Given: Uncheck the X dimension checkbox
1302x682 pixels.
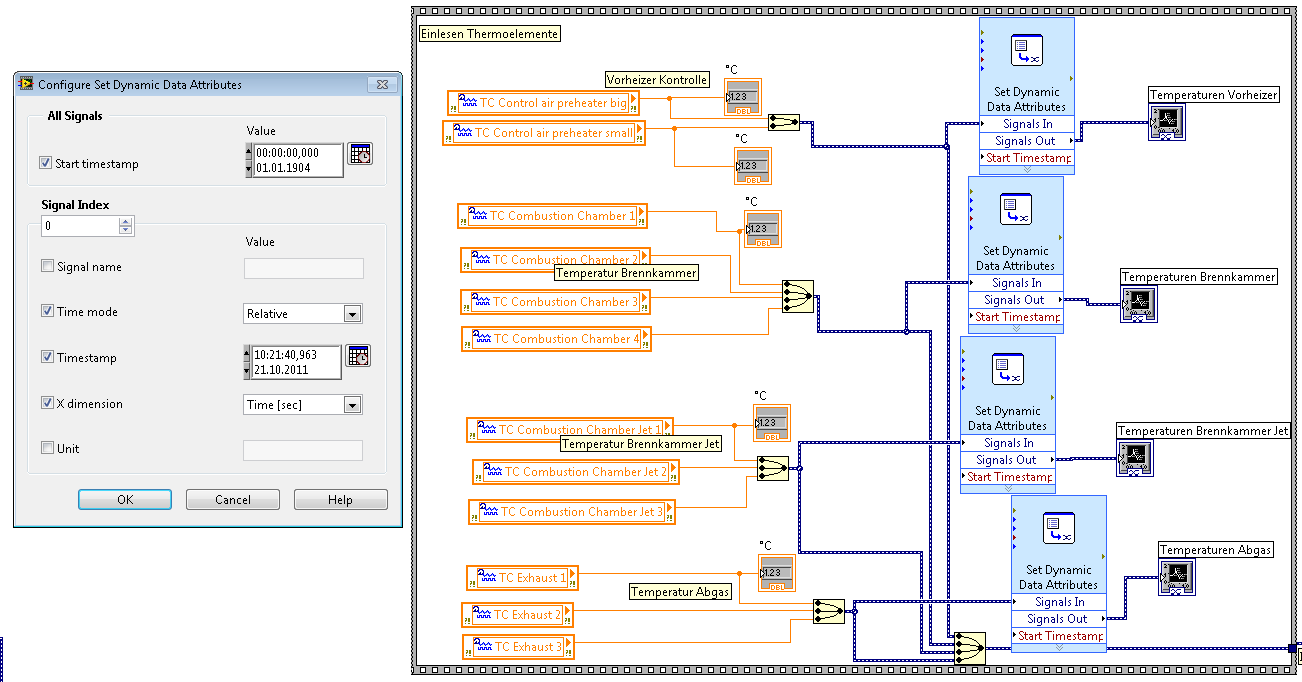Looking at the screenshot, I should pos(47,403).
